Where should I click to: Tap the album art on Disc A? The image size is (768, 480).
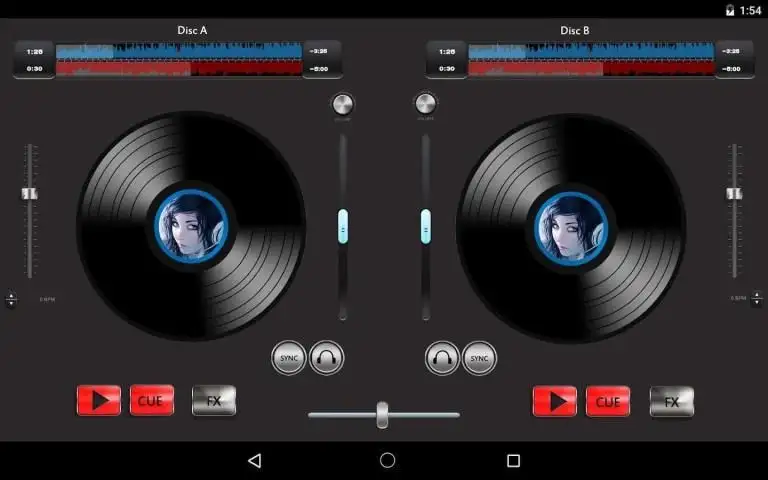(x=192, y=227)
